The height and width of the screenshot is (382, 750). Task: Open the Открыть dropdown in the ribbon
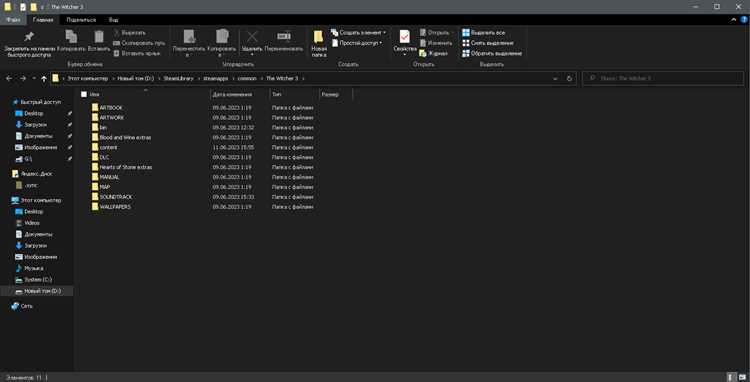tap(435, 33)
